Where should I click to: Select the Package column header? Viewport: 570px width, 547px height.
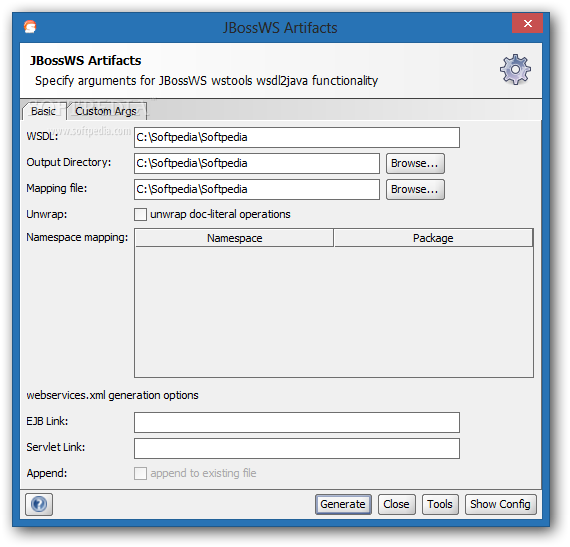pos(433,238)
